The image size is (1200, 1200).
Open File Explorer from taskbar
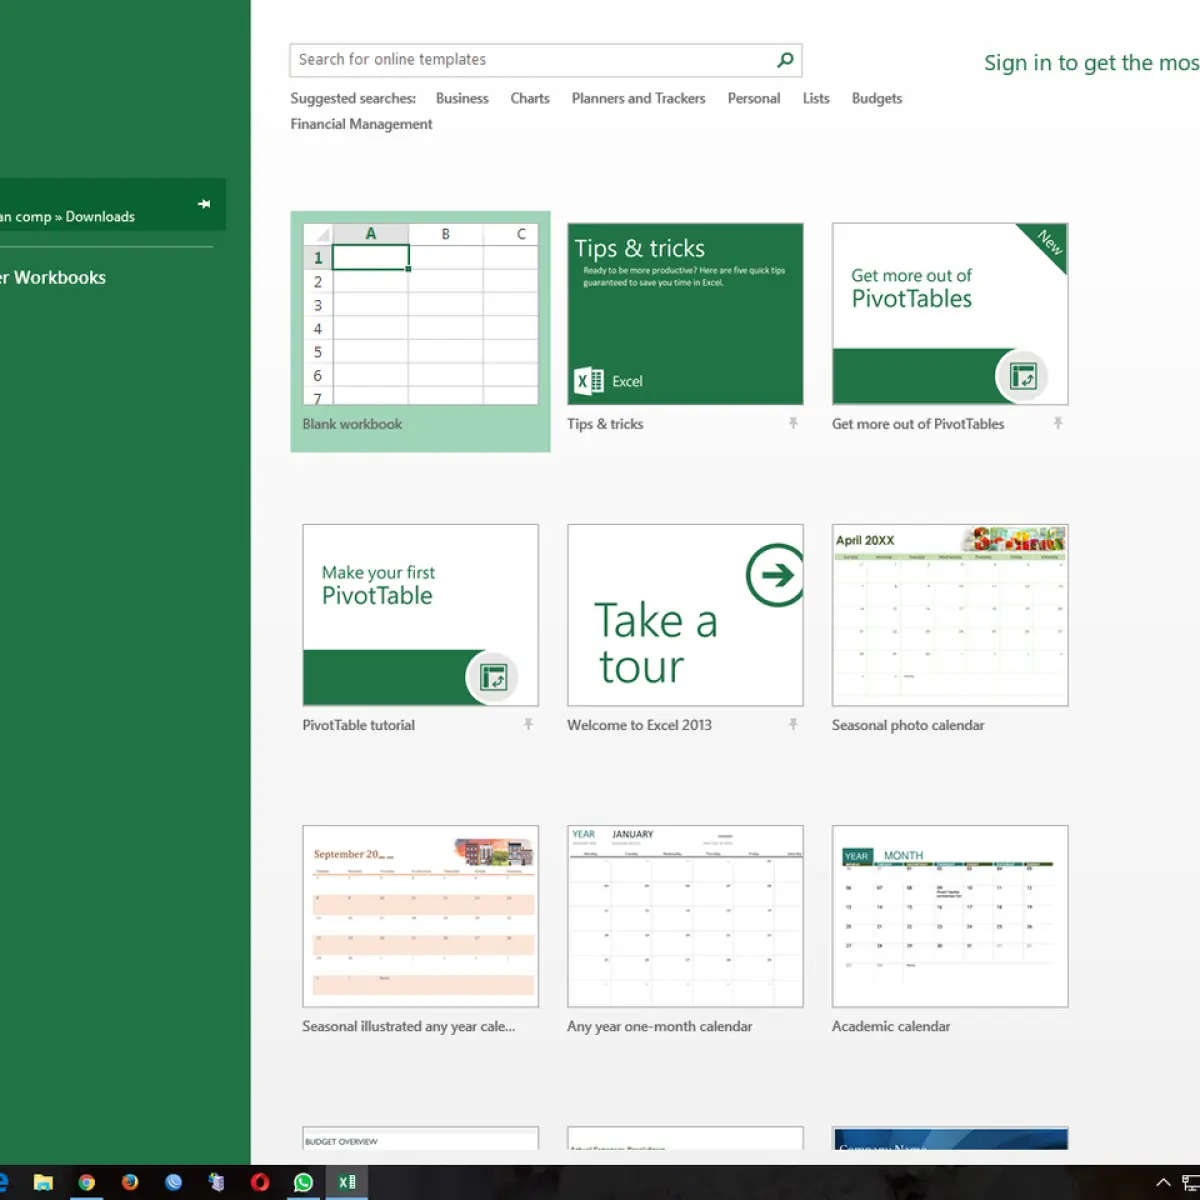(x=43, y=1182)
